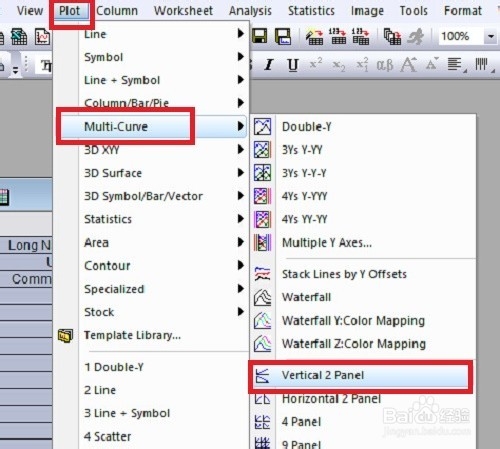Increase font size with large A
Screen dimensions: 500x449
click(x=409, y=65)
